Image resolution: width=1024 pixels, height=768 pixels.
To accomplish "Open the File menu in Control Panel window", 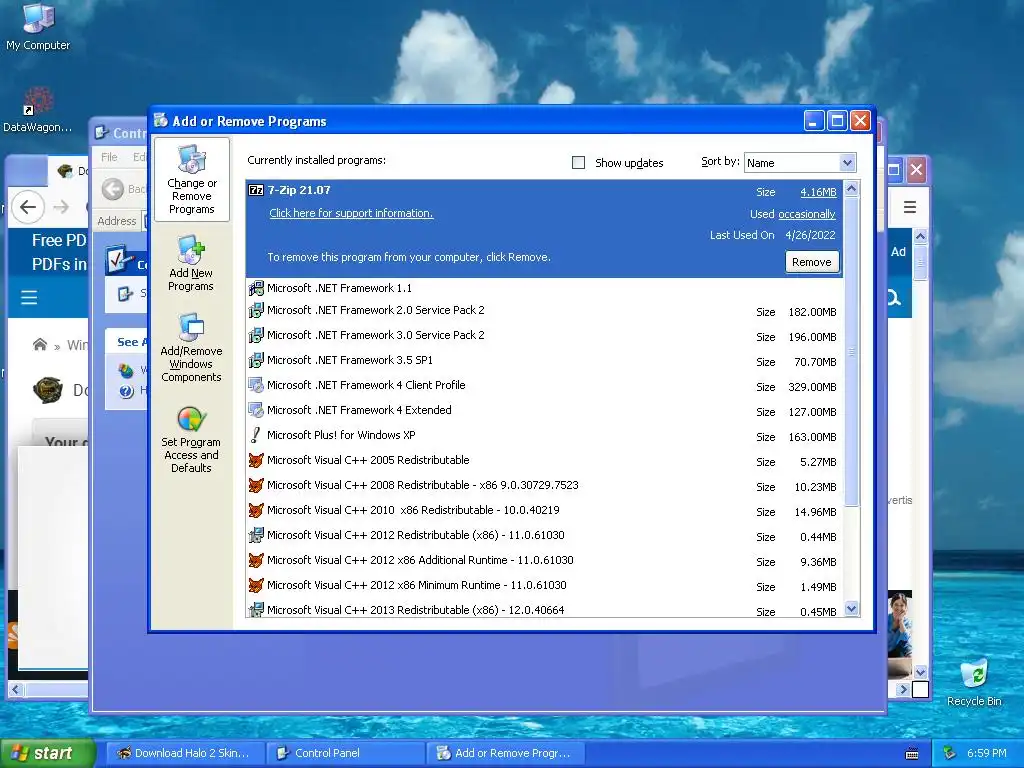I will (x=109, y=157).
